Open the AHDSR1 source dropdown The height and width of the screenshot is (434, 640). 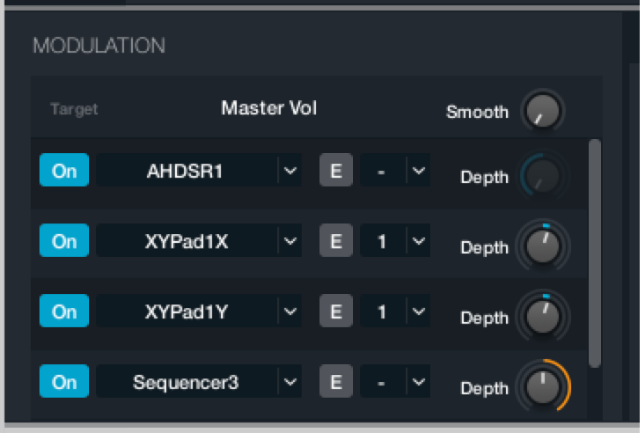tap(290, 171)
